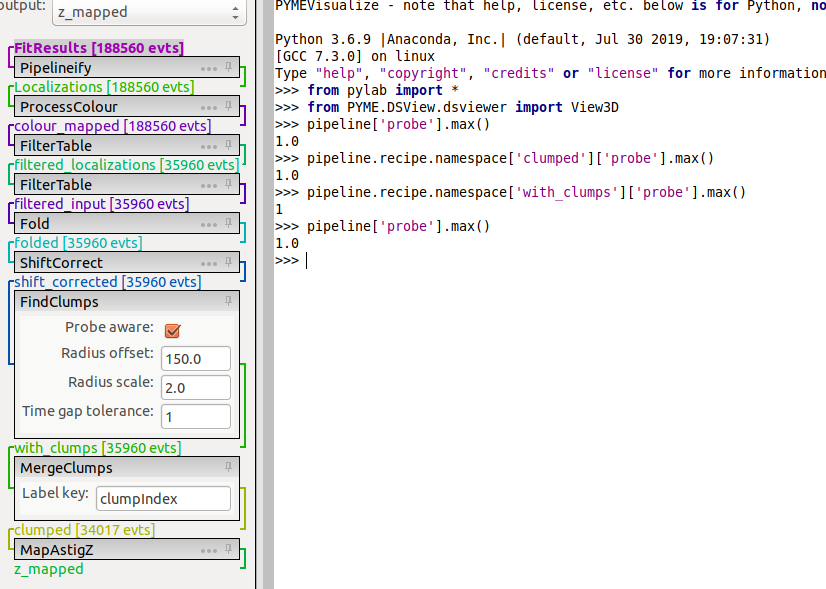Click the Time gap tolerance field
The image size is (826, 589).
(195, 417)
